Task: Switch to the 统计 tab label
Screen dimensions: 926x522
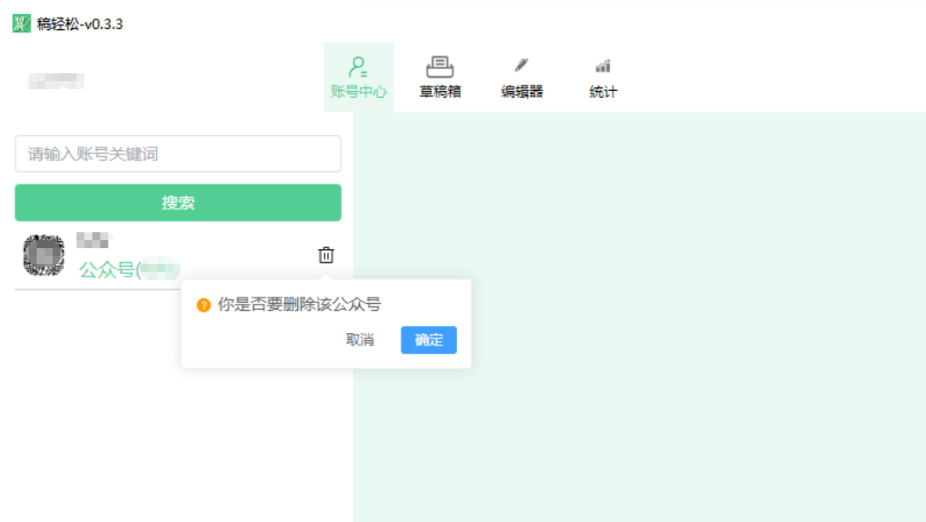Action: click(603, 92)
